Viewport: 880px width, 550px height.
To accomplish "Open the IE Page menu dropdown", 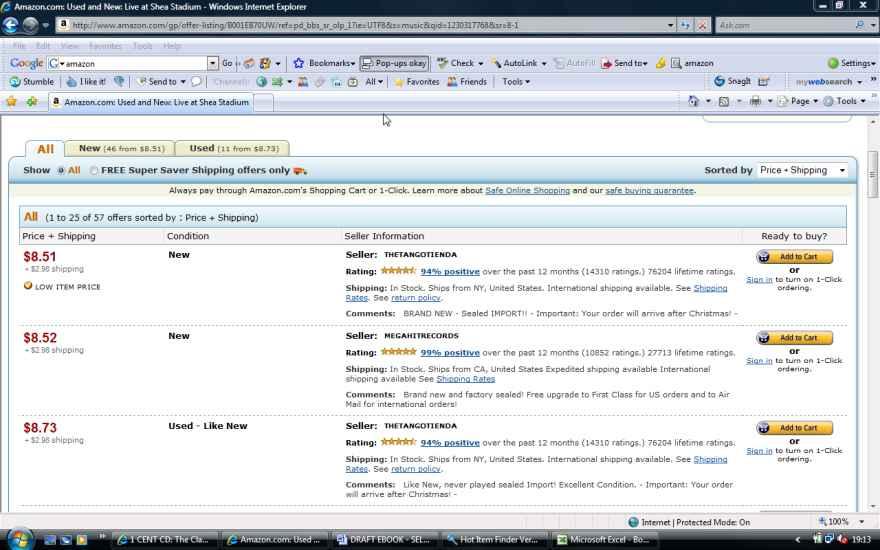I will 800,101.
